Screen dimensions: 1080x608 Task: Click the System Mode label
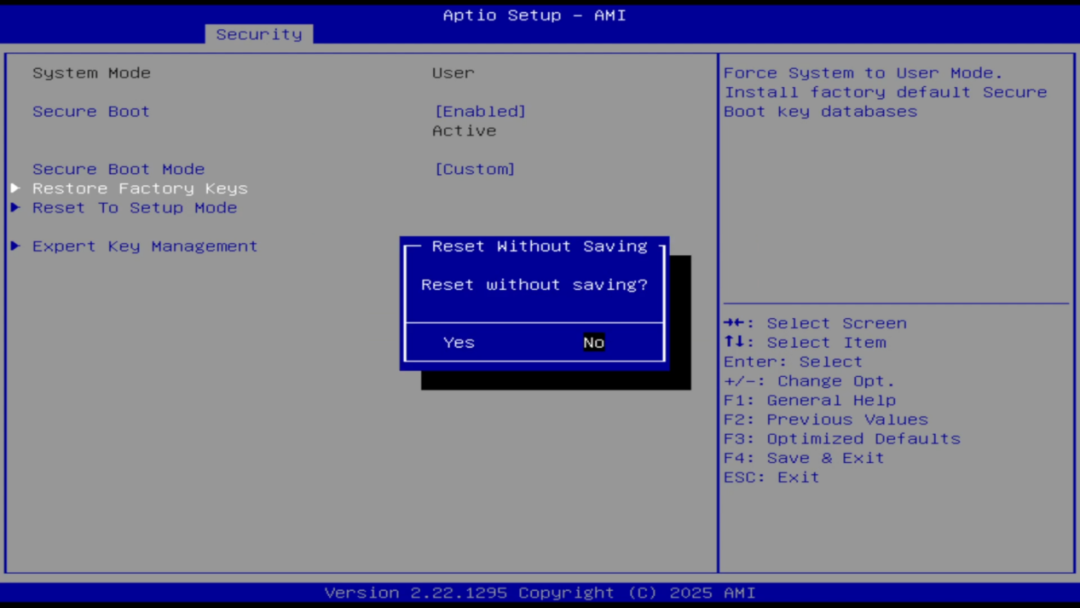pos(92,72)
